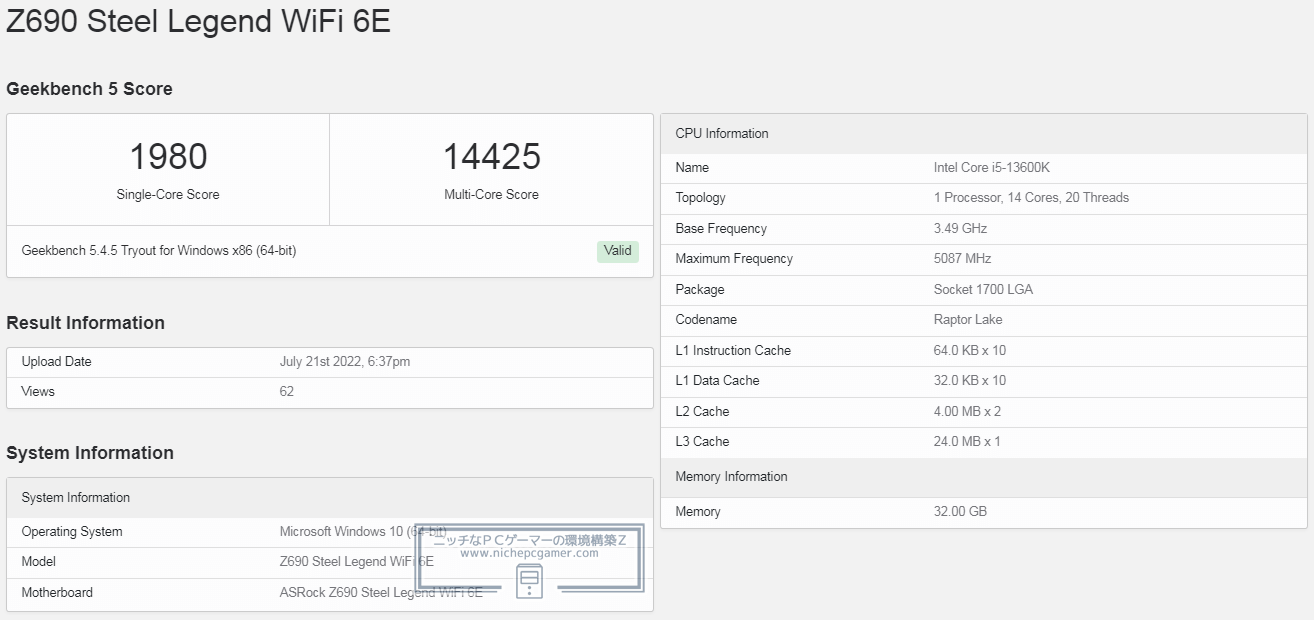1314x620 pixels.
Task: Click the Upload Date label
Action: click(56, 362)
